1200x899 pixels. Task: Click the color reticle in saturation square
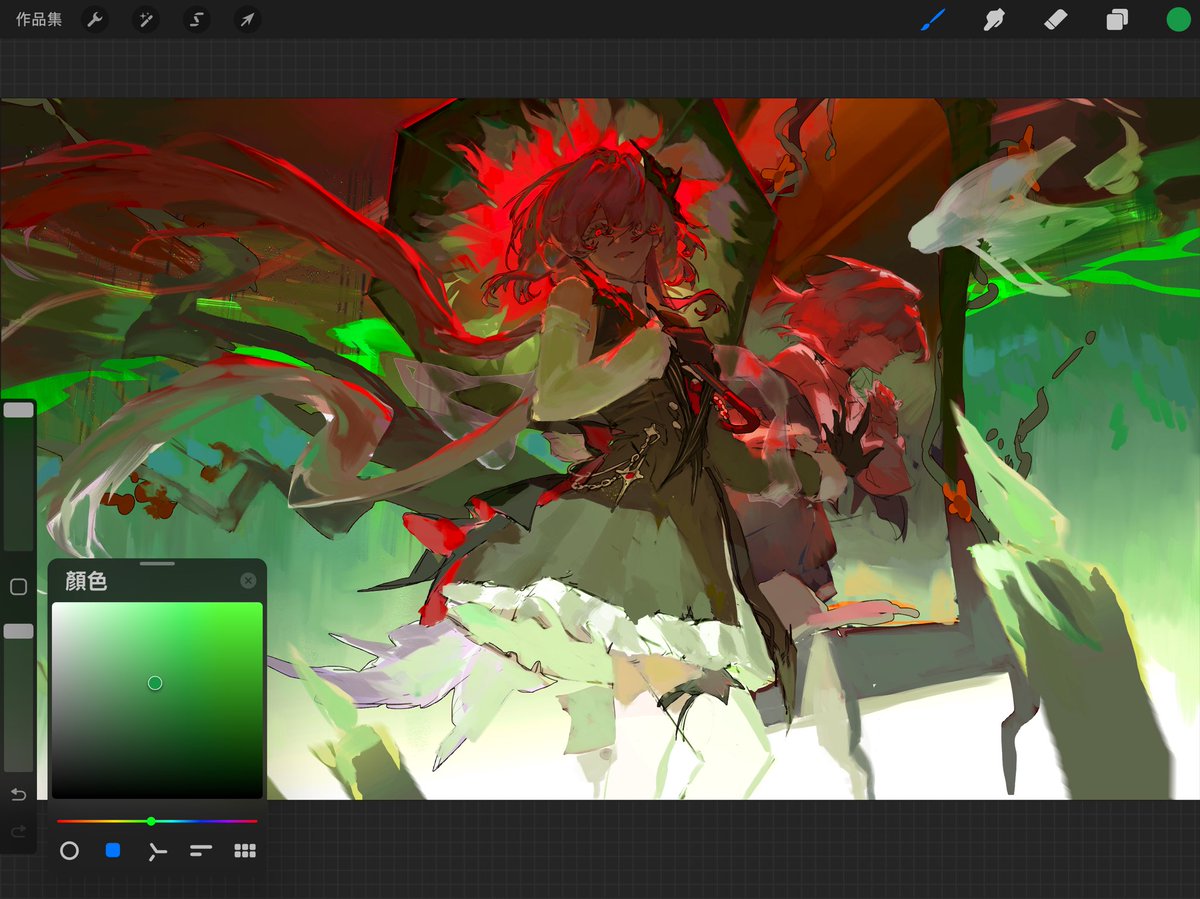click(155, 683)
